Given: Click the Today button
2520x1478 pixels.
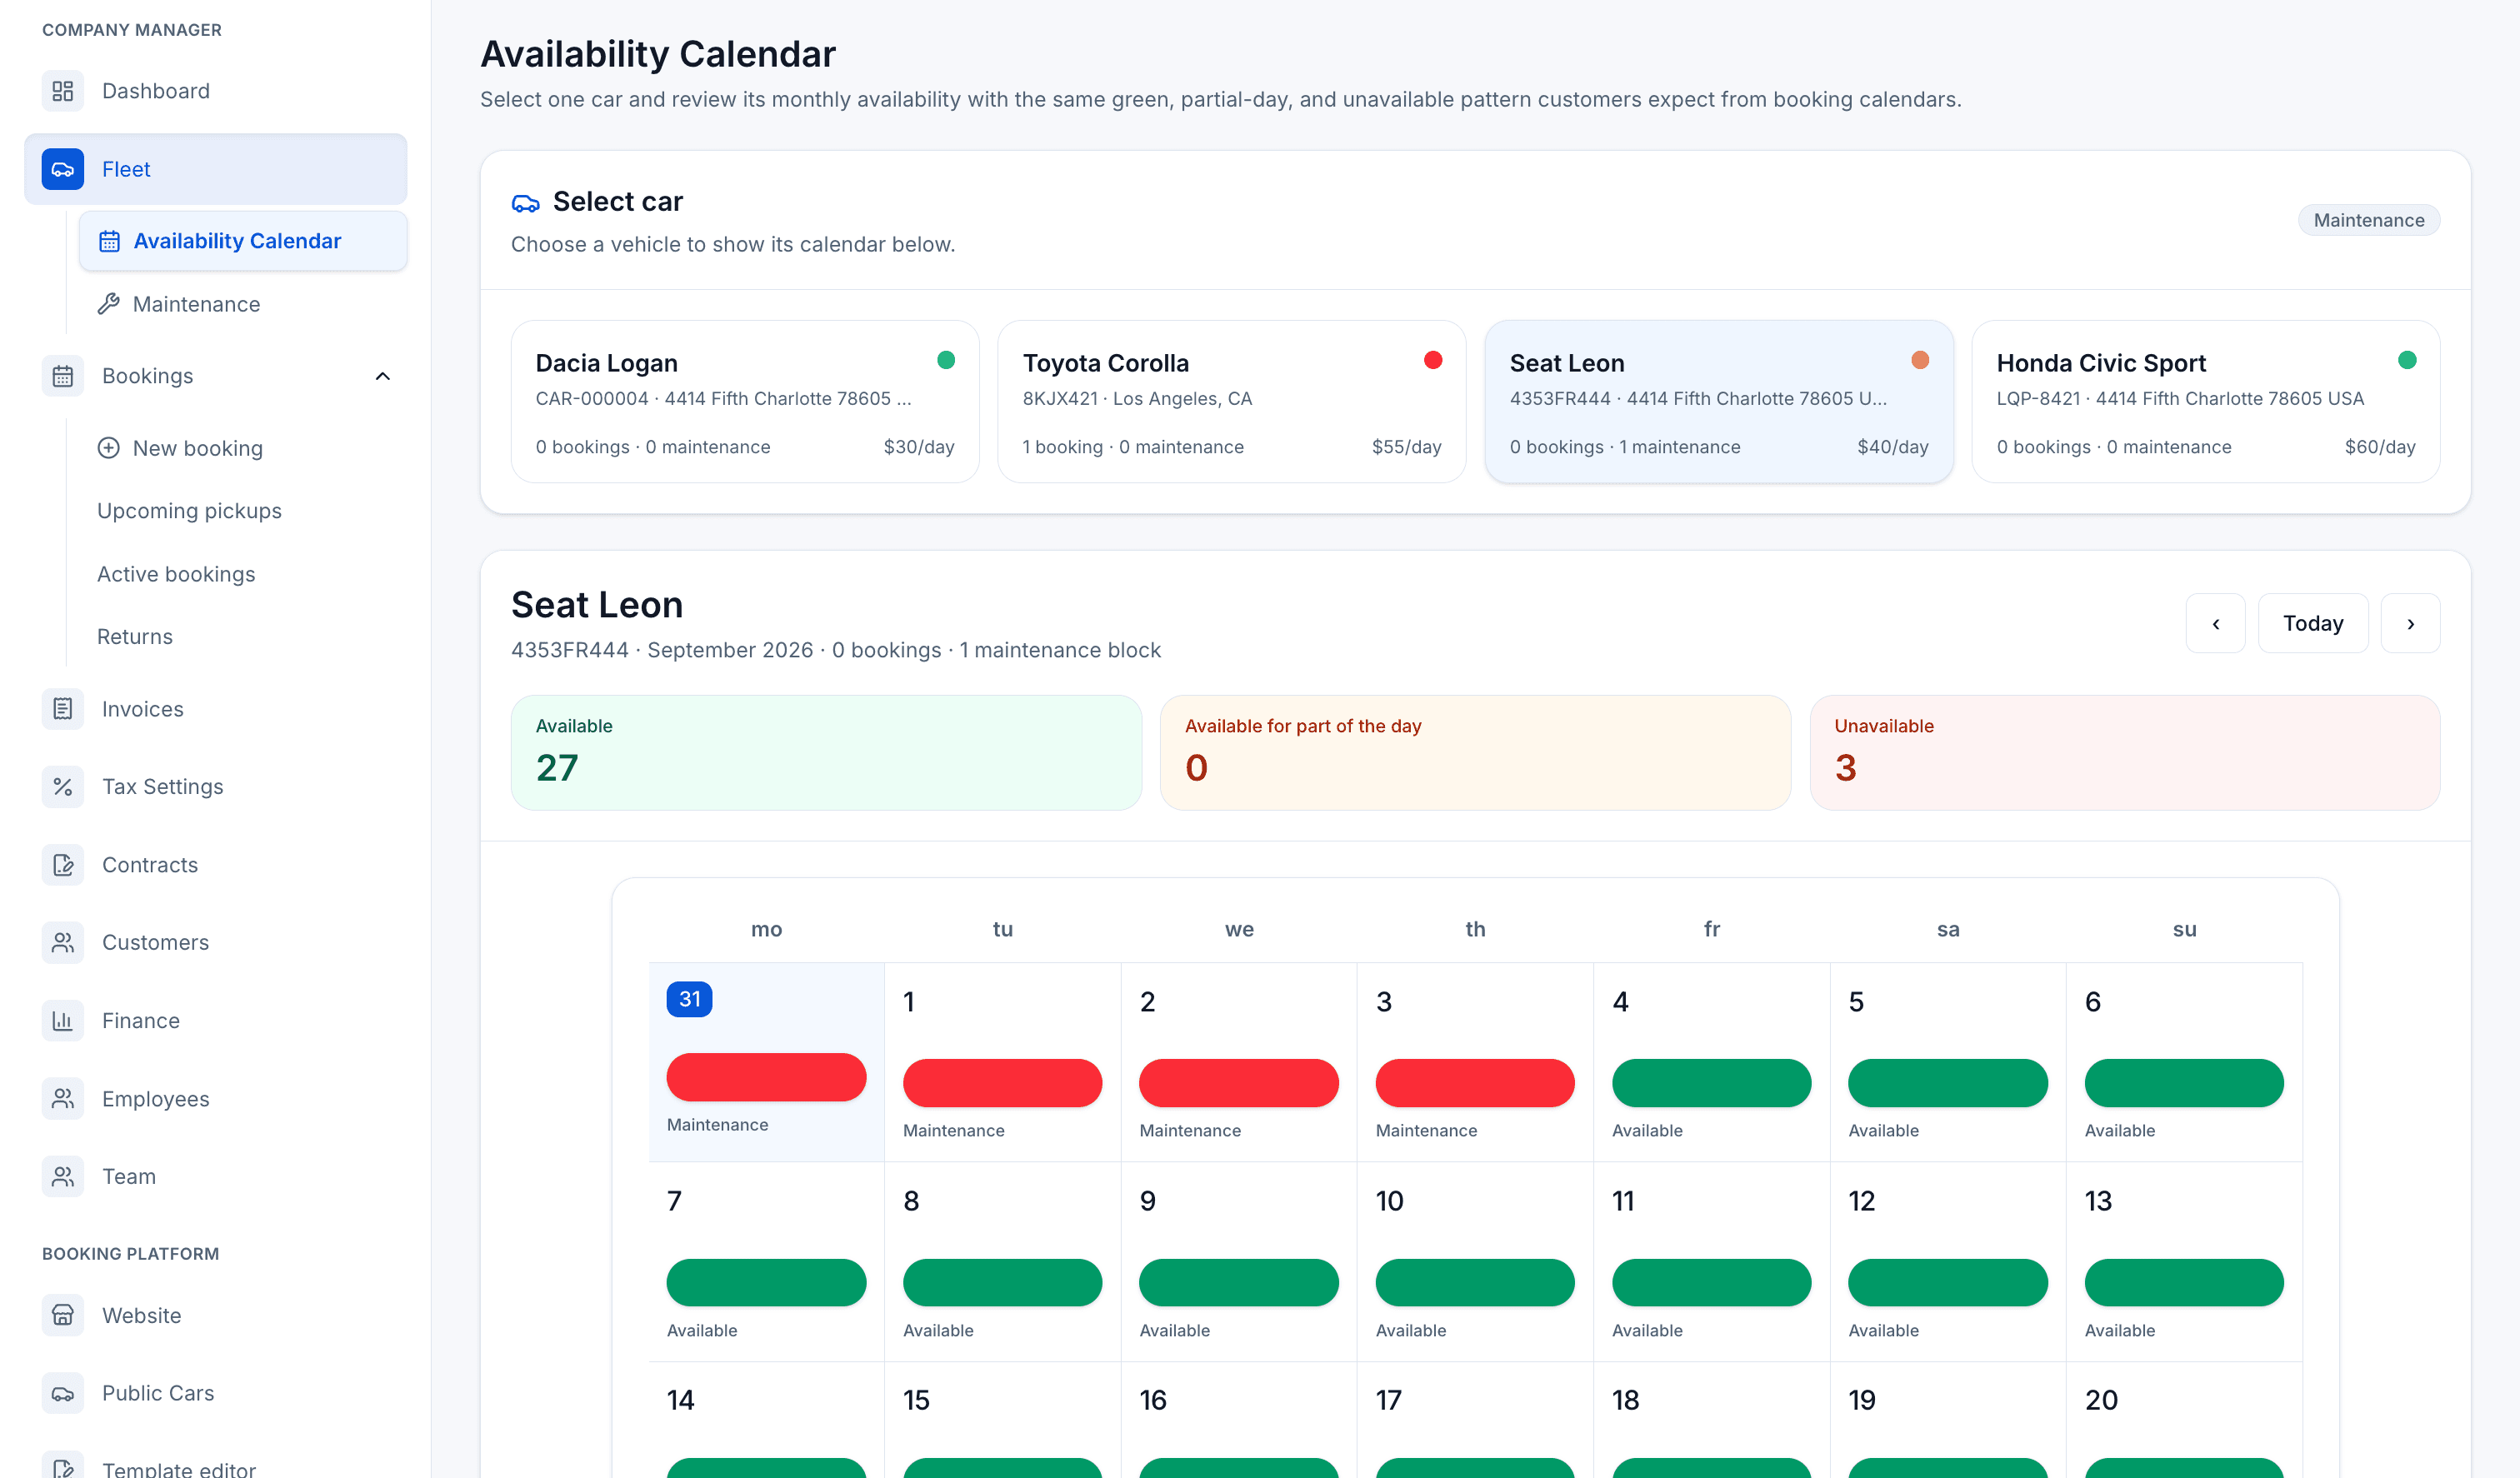Looking at the screenshot, I should pos(2313,624).
